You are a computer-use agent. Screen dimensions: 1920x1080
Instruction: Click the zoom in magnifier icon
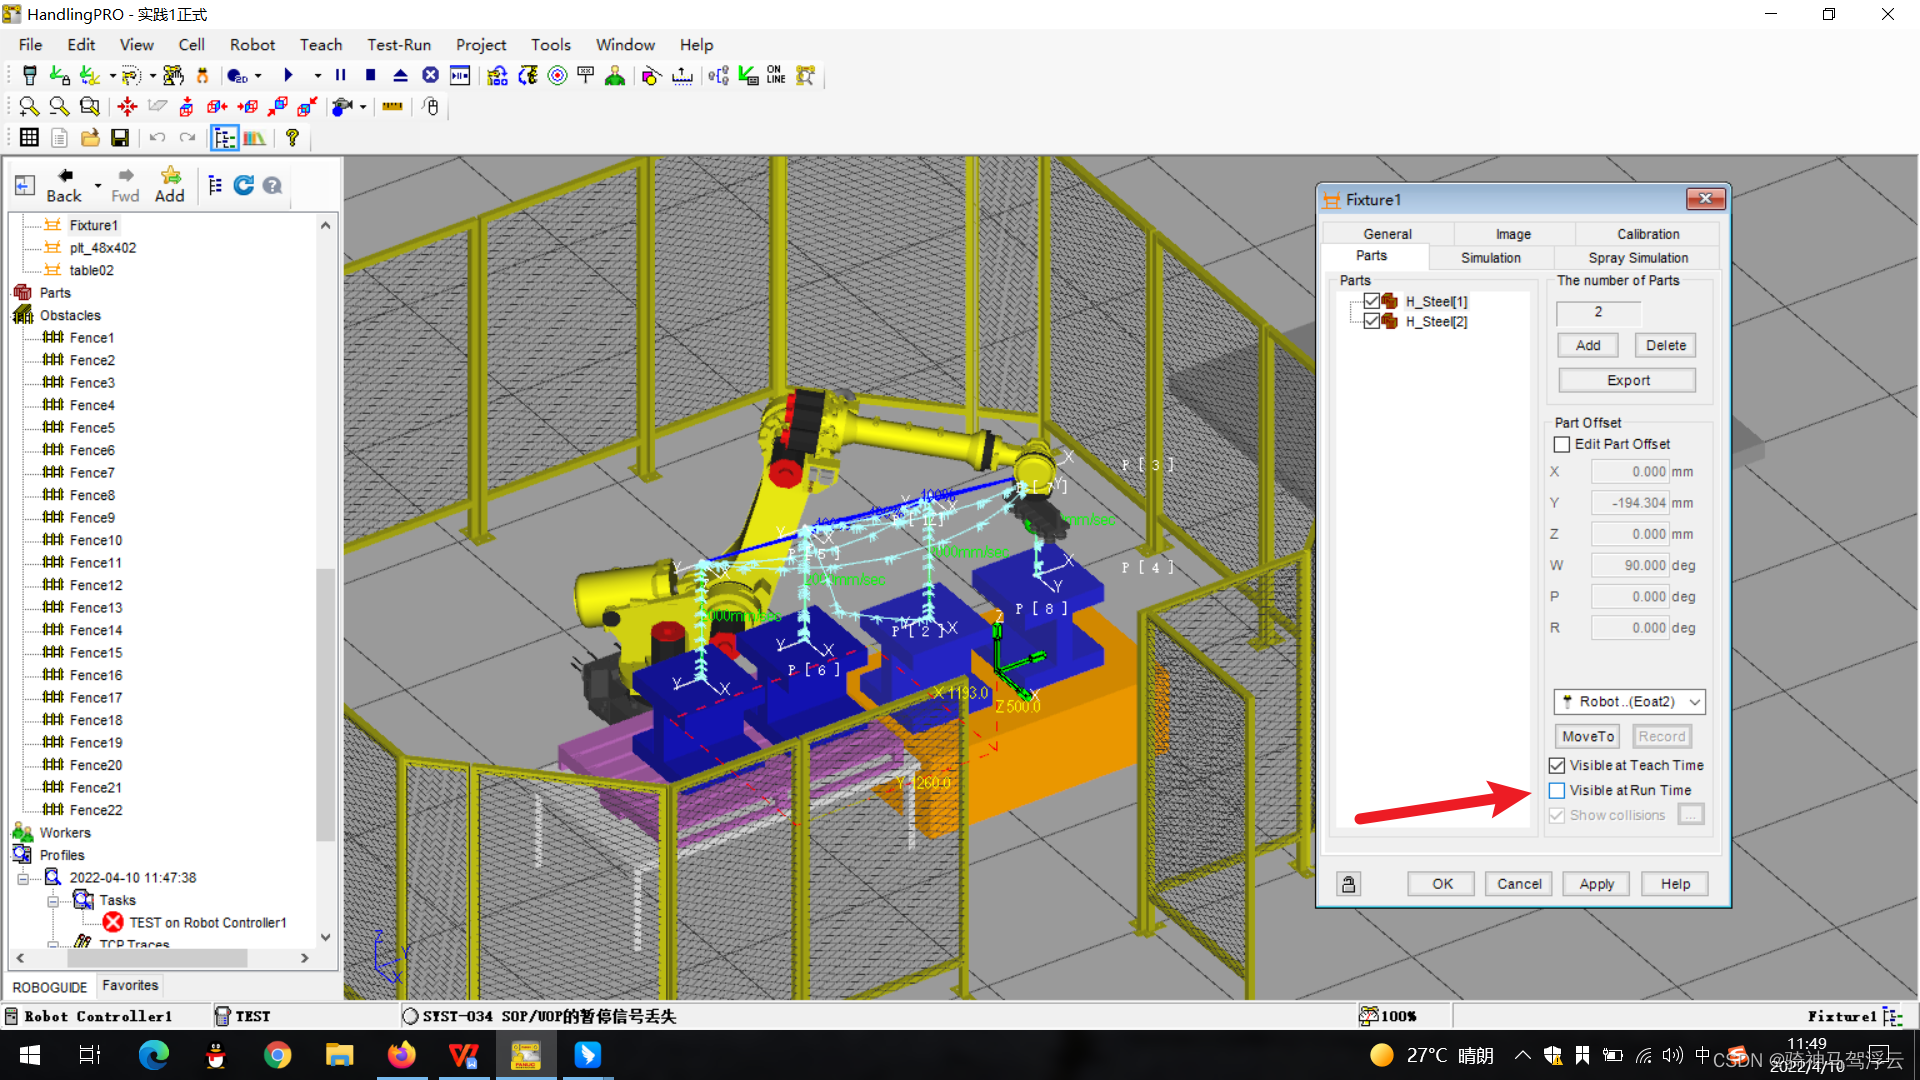click(29, 106)
